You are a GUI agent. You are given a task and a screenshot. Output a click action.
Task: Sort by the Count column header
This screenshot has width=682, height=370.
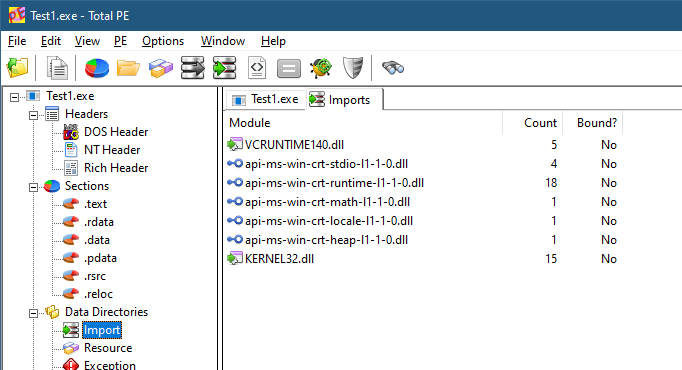[533, 123]
